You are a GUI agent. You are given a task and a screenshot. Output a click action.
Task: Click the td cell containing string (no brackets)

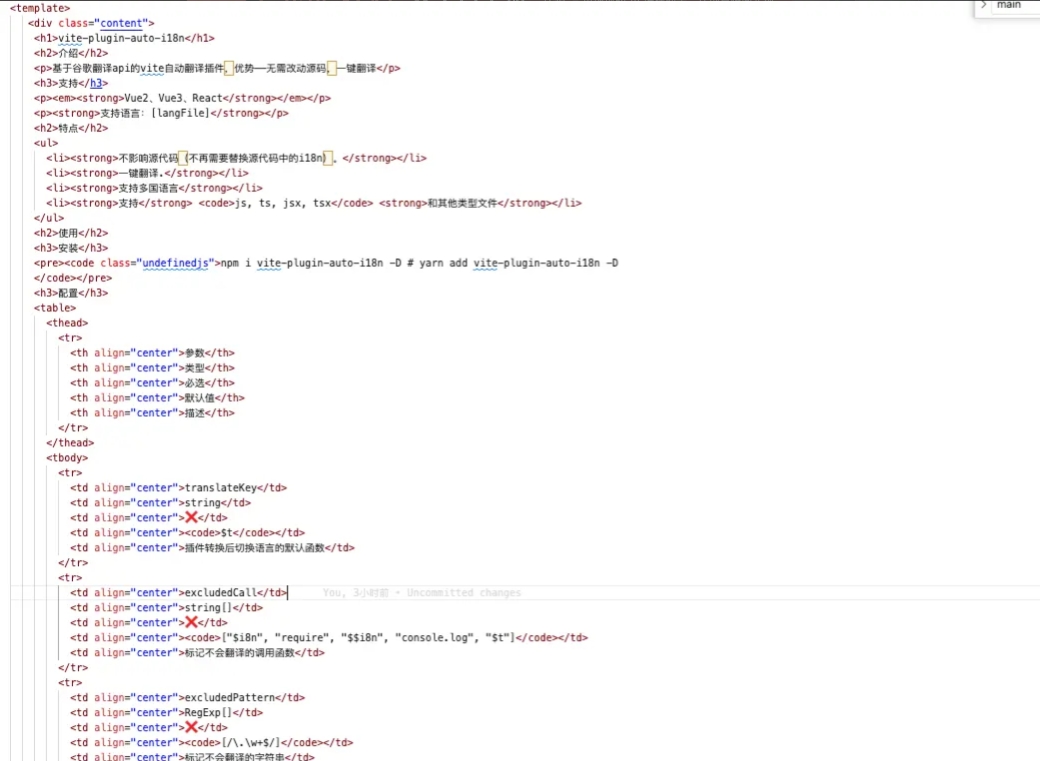[161, 503]
